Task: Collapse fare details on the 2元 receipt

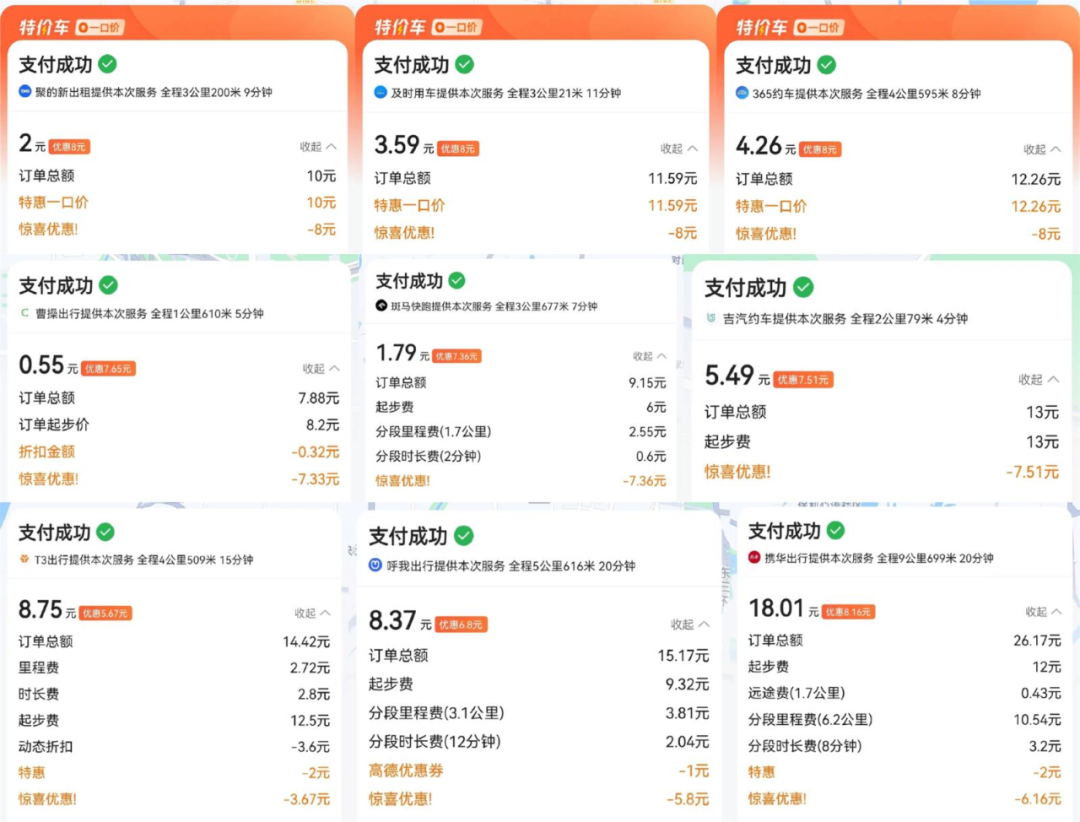Action: tap(318, 146)
